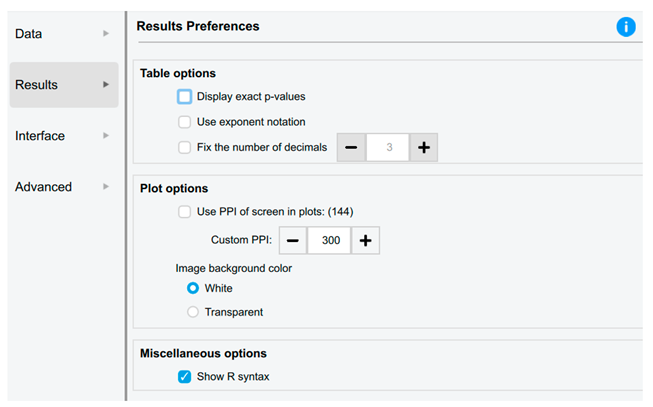
Task: Toggle Use exponent notation checkbox
Action: click(x=184, y=122)
